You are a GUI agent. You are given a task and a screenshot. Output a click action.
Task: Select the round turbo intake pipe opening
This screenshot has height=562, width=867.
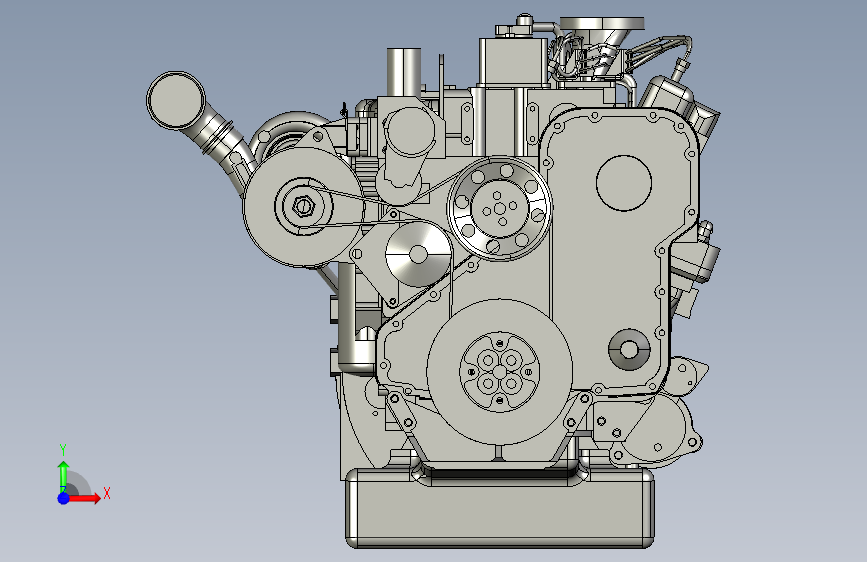click(176, 101)
